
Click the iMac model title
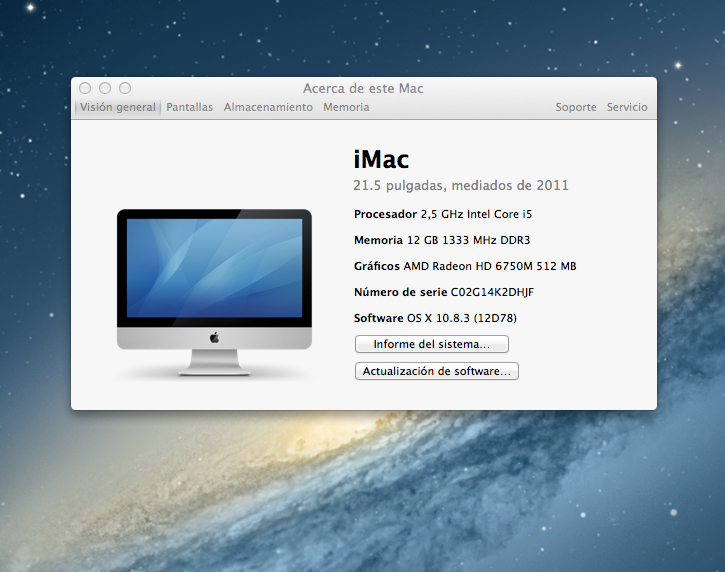[381, 160]
